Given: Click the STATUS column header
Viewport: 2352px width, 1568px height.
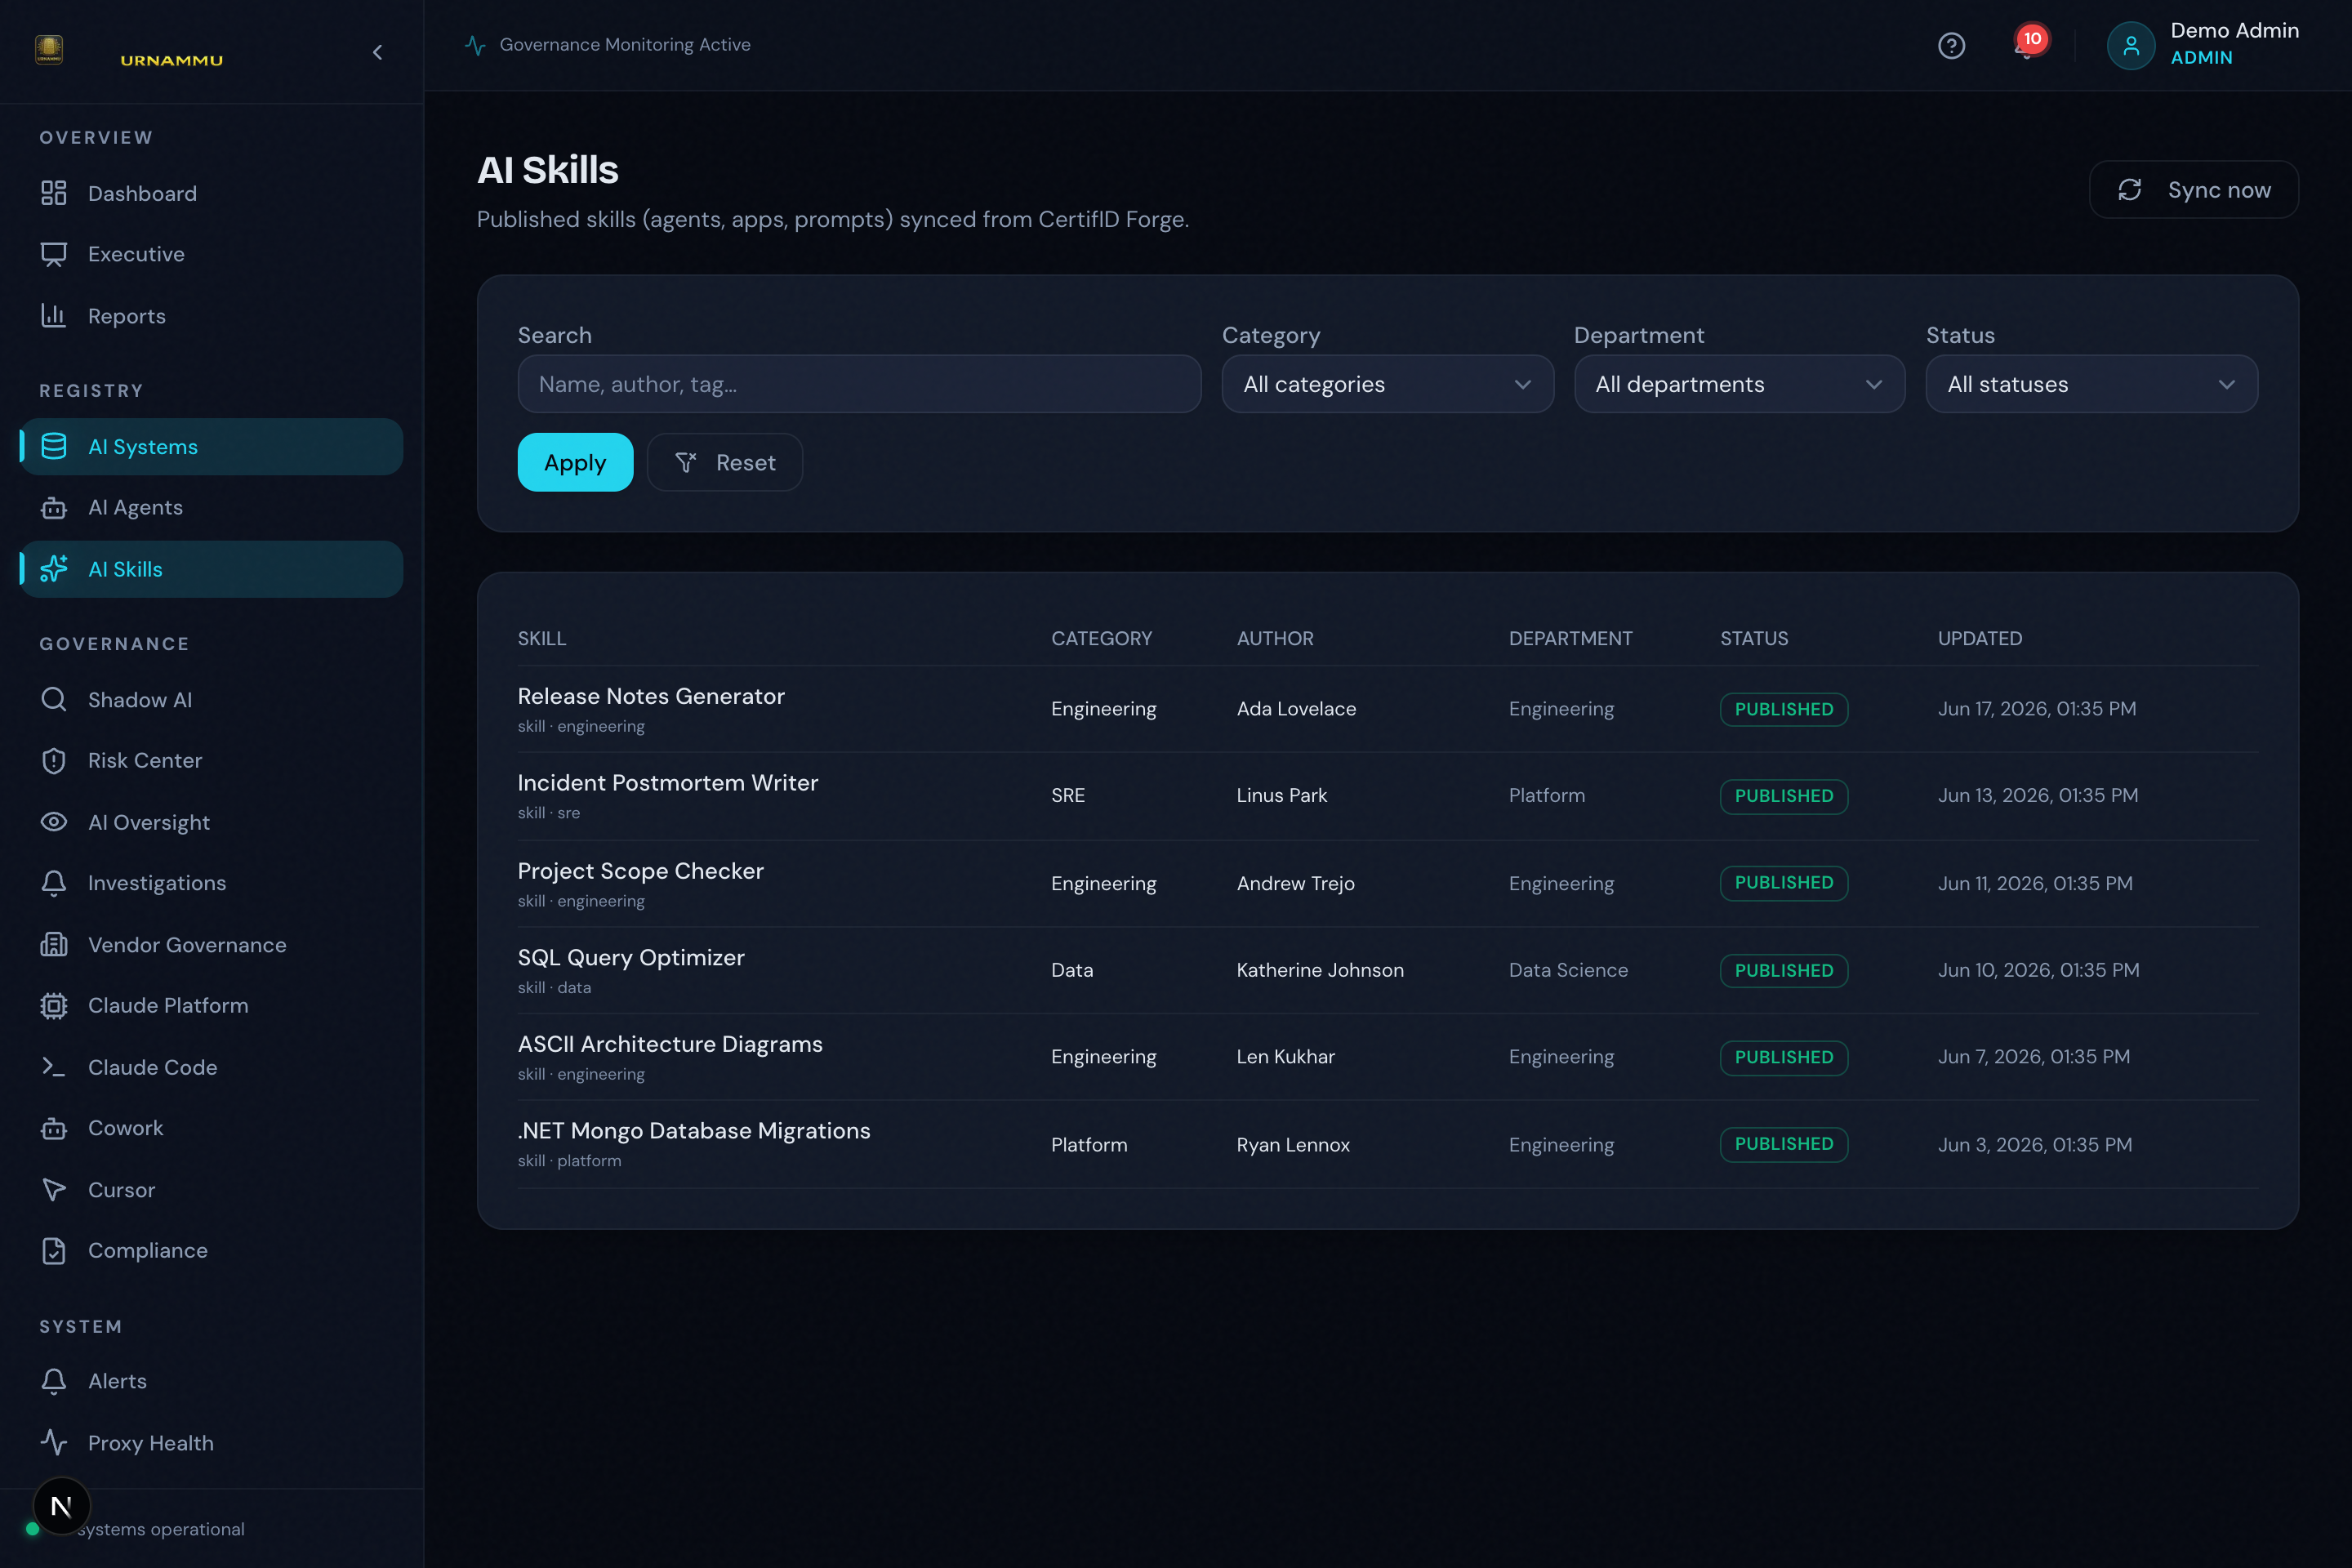Looking at the screenshot, I should (x=1754, y=638).
